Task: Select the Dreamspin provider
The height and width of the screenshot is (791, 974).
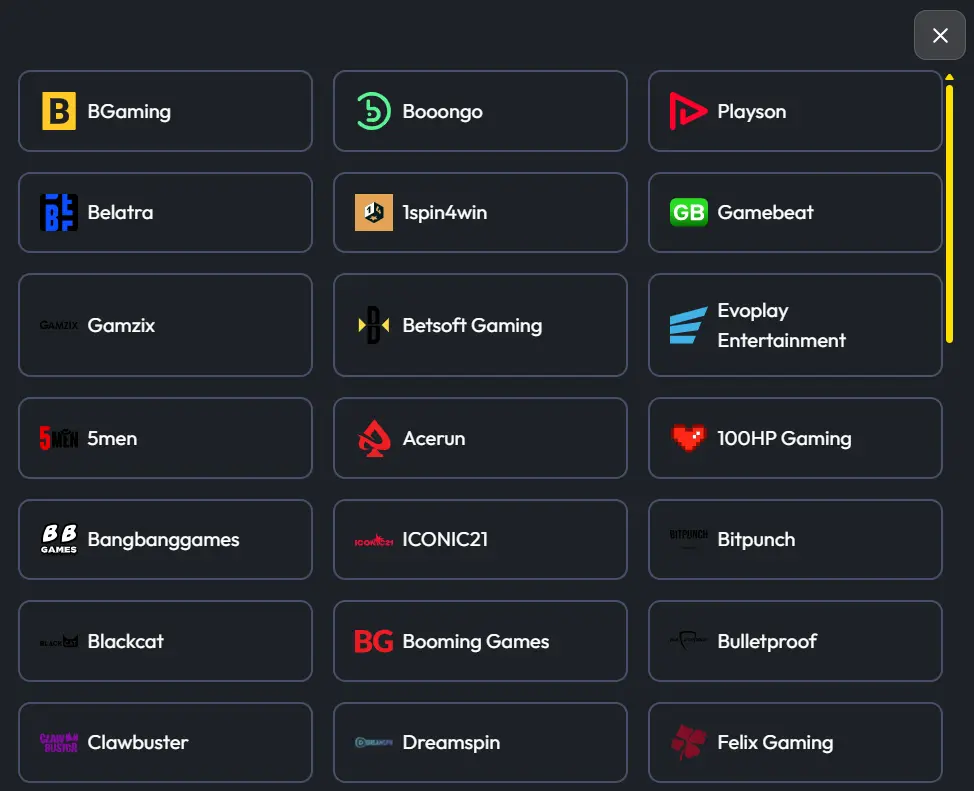Action: (480, 743)
